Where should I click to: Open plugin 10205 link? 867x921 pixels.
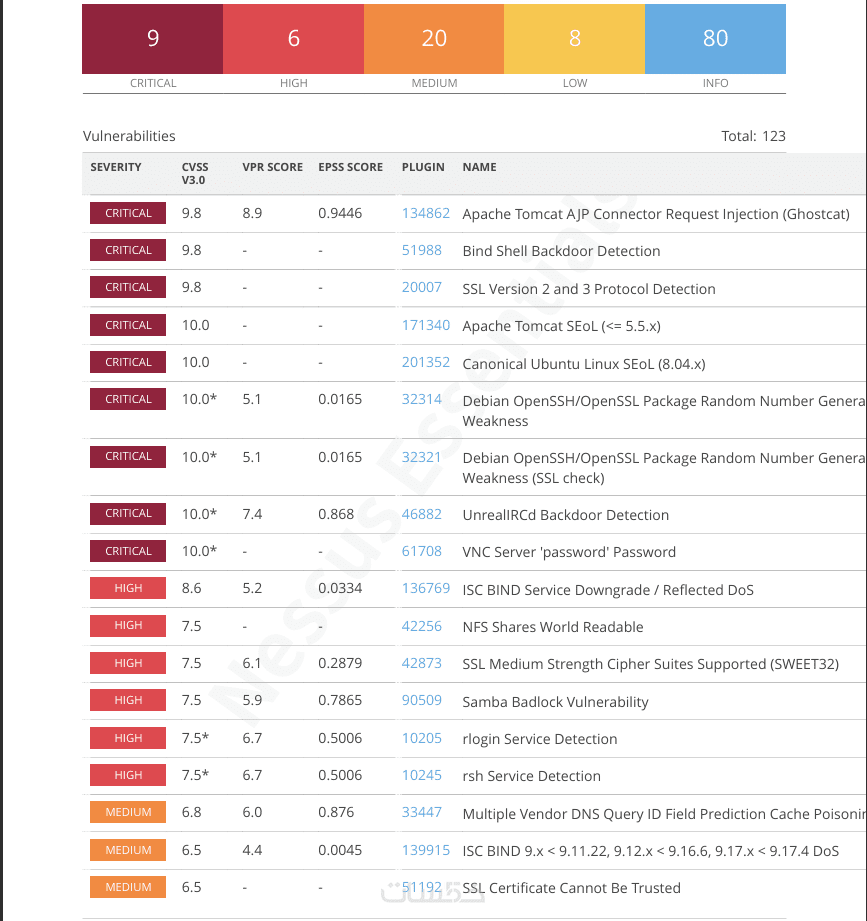[421, 738]
